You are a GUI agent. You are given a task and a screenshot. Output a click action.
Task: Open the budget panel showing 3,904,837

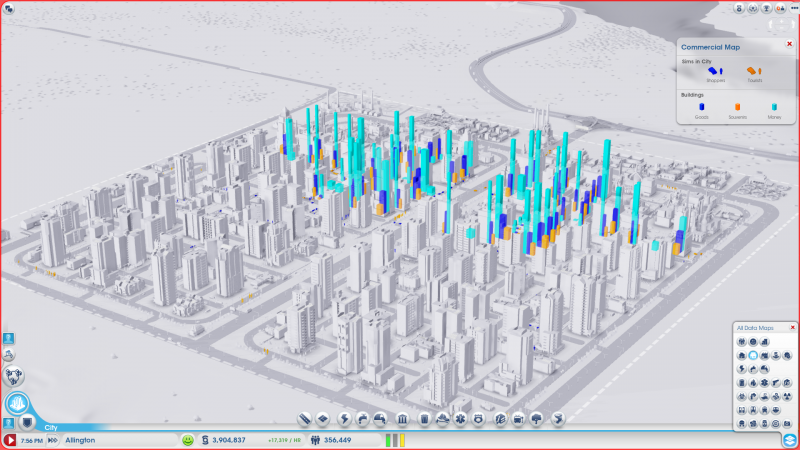coord(223,440)
